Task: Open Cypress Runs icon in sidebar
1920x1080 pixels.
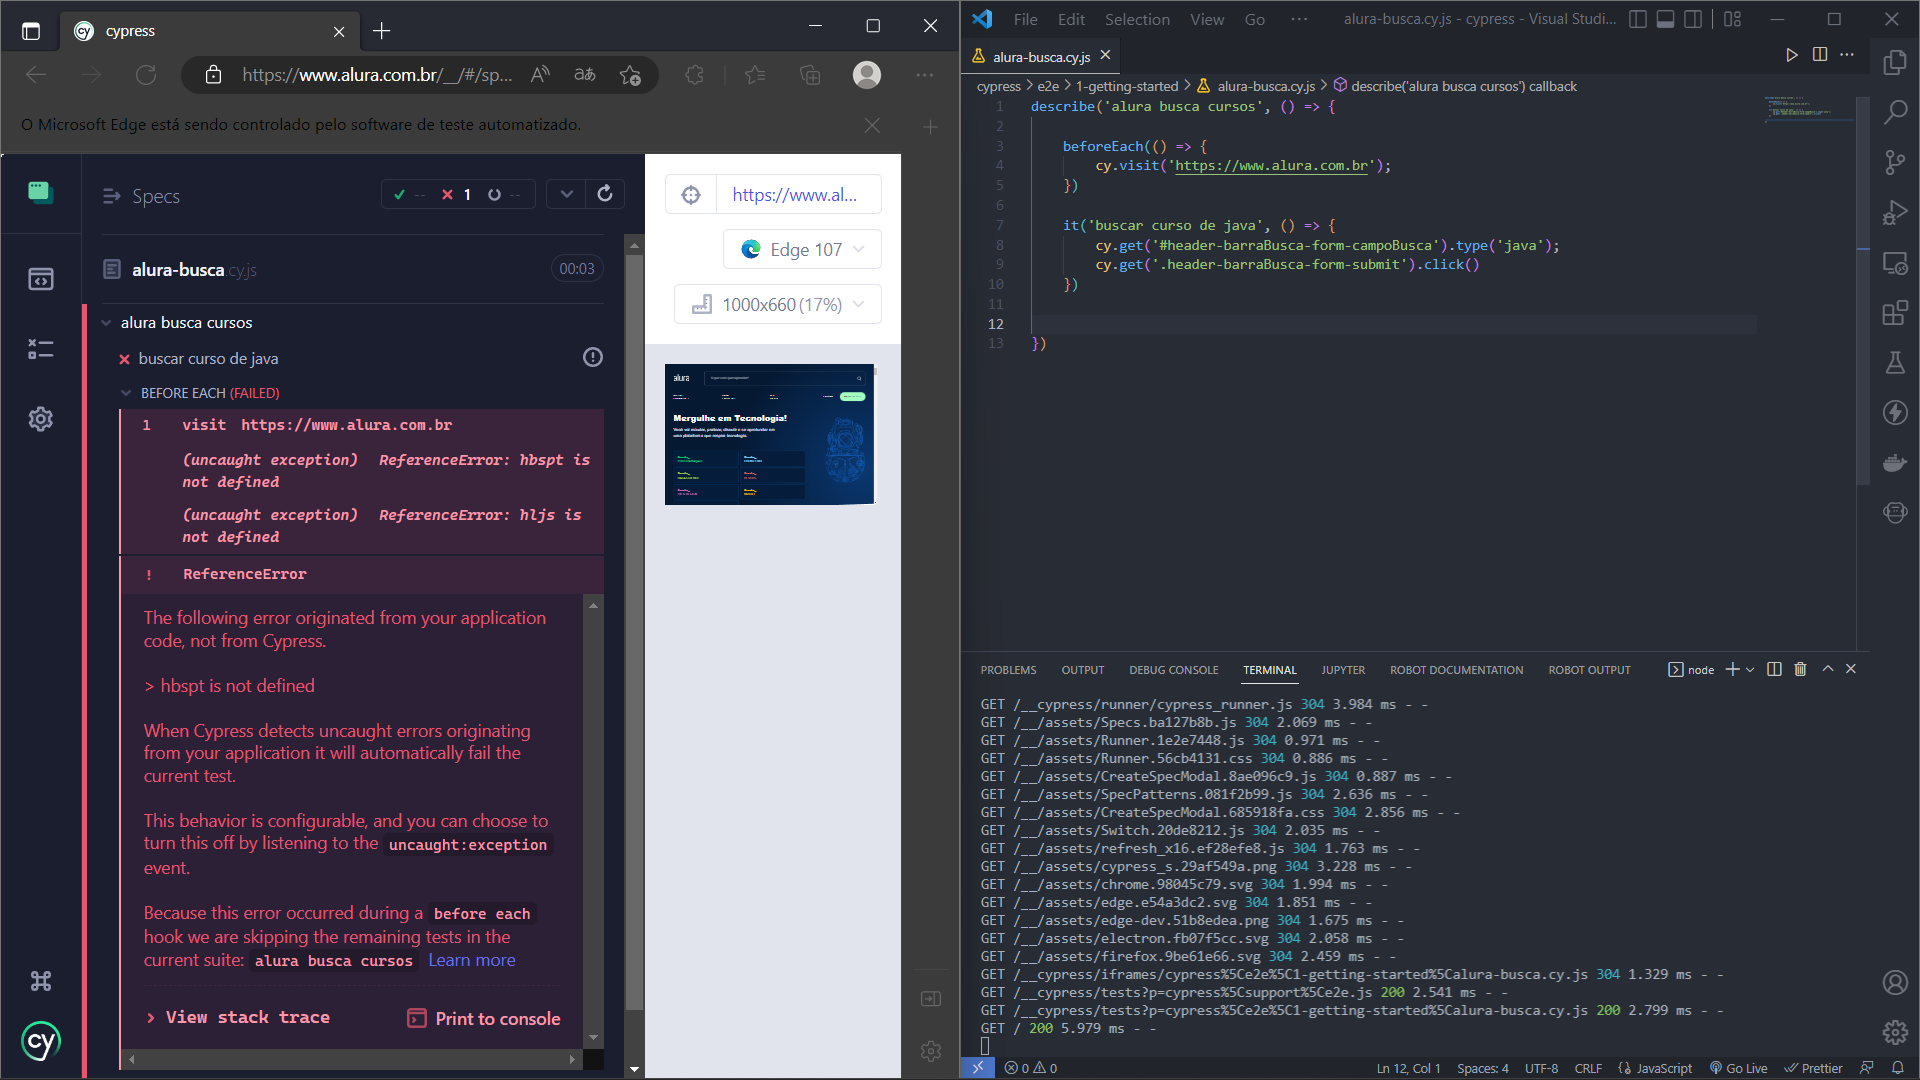Action: click(41, 349)
